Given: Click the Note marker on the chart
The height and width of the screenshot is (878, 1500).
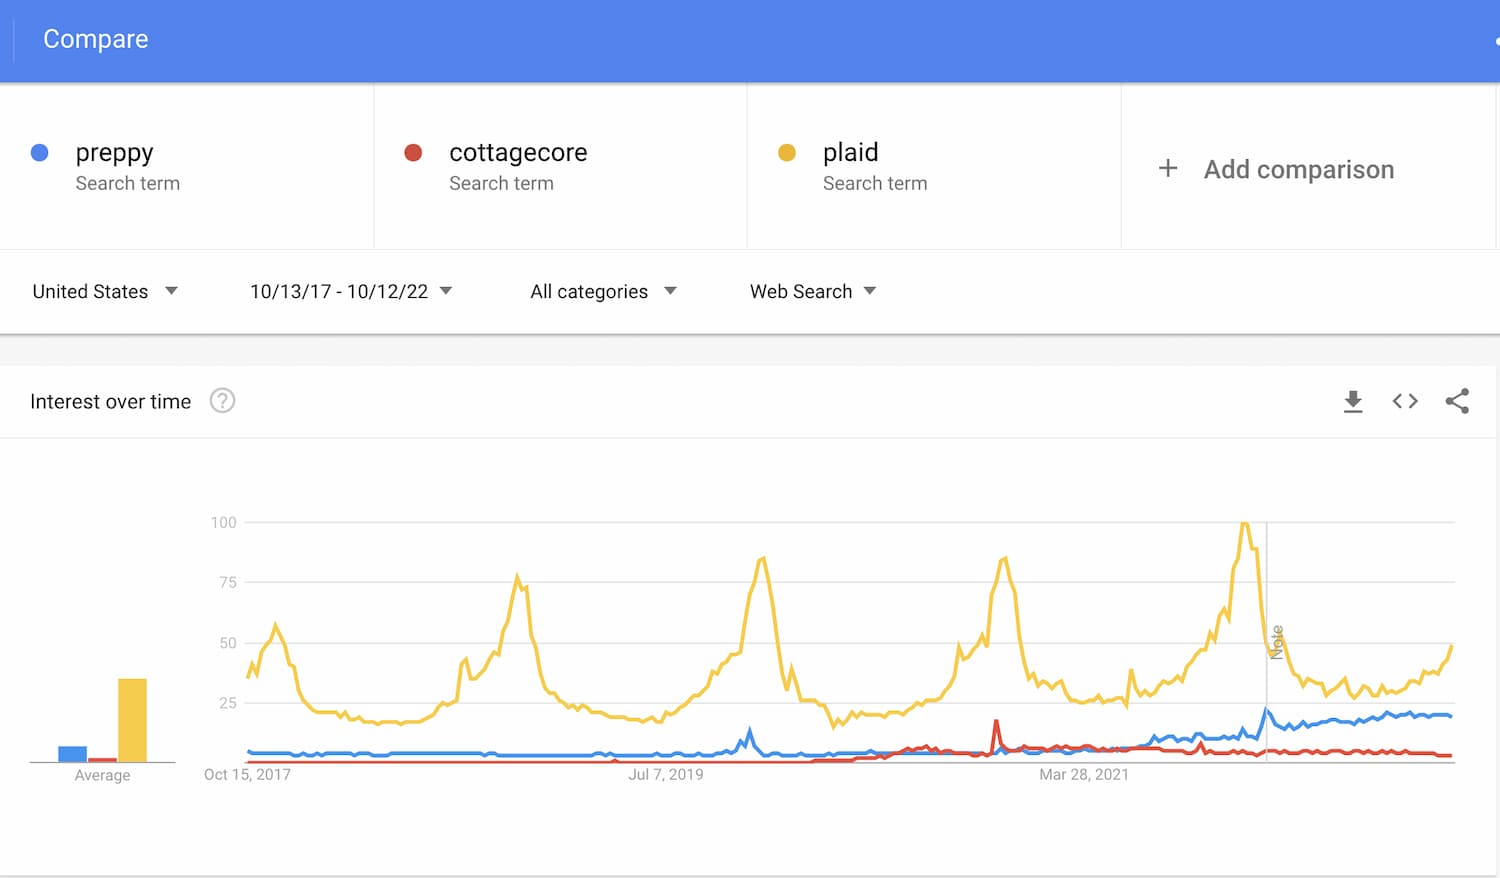Looking at the screenshot, I should click(x=1276, y=642).
